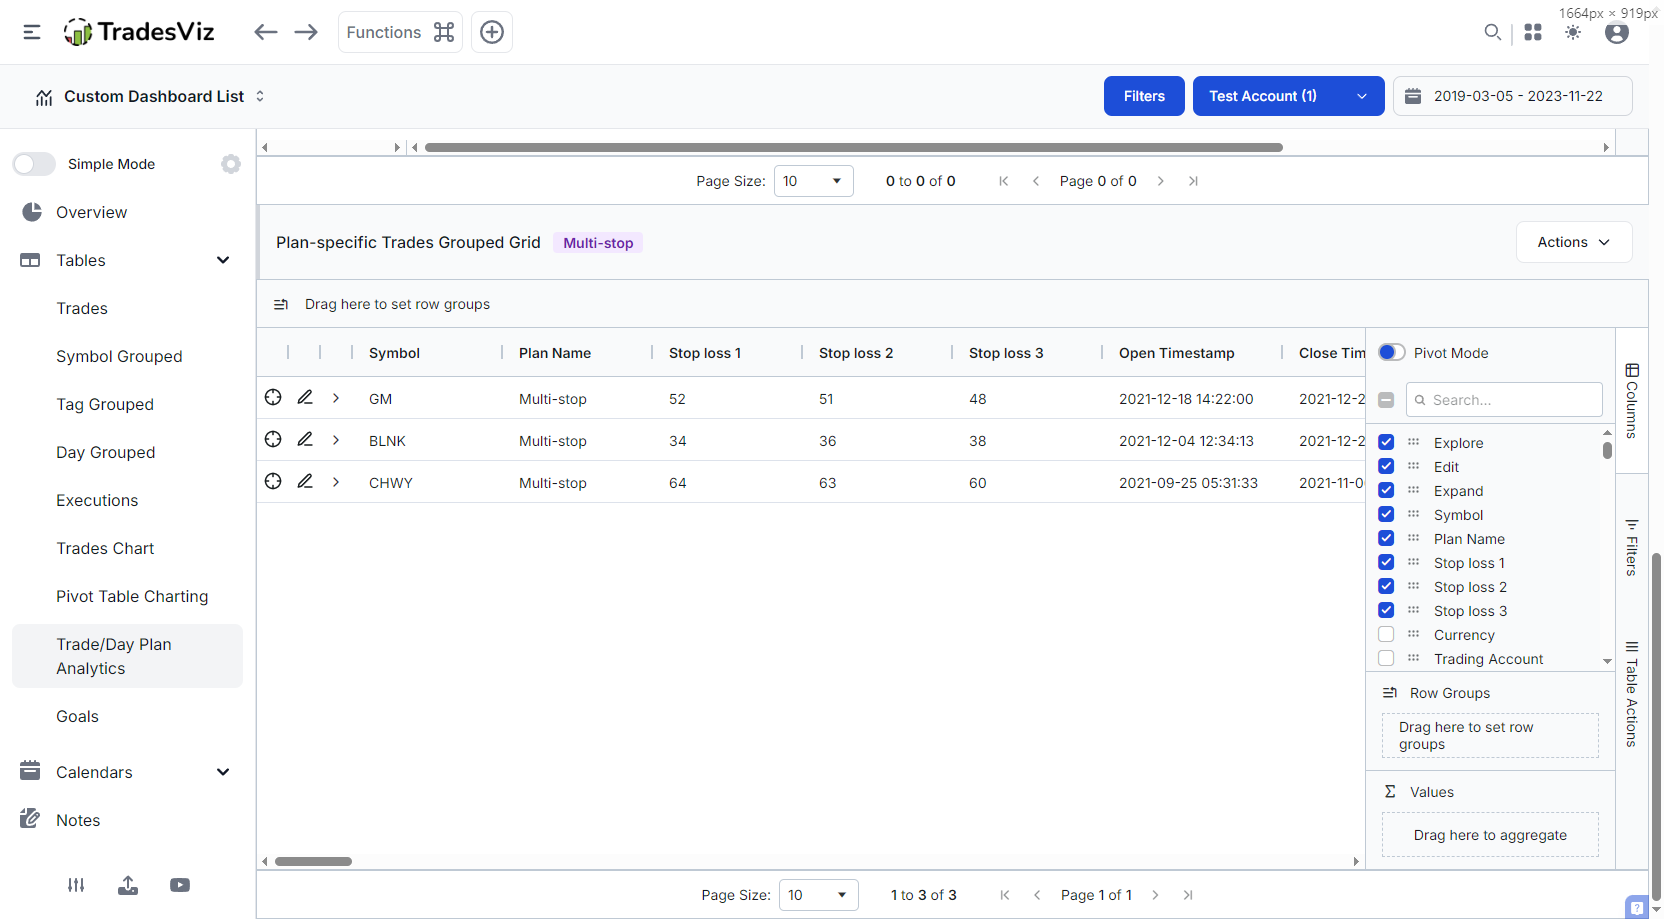1664x919 pixels.
Task: Go to last page in bottom pagination
Action: pyautogui.click(x=1188, y=895)
